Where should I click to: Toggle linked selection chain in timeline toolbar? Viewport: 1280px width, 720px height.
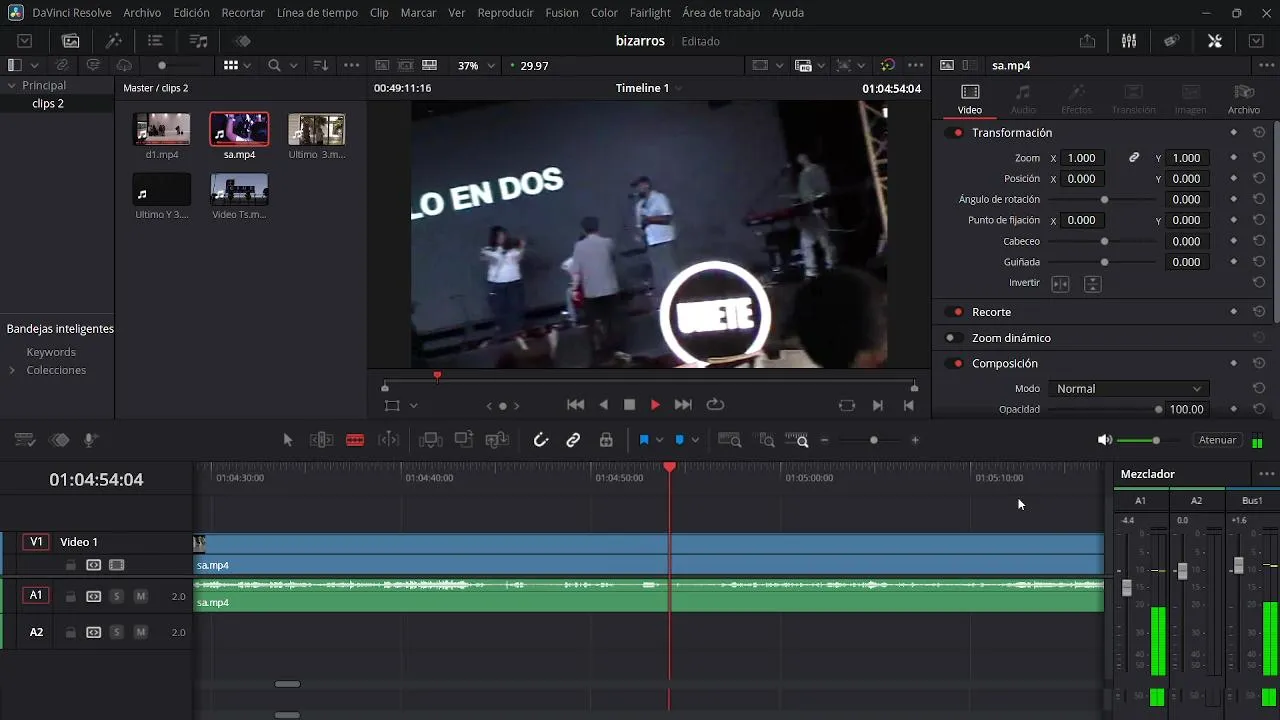click(573, 440)
